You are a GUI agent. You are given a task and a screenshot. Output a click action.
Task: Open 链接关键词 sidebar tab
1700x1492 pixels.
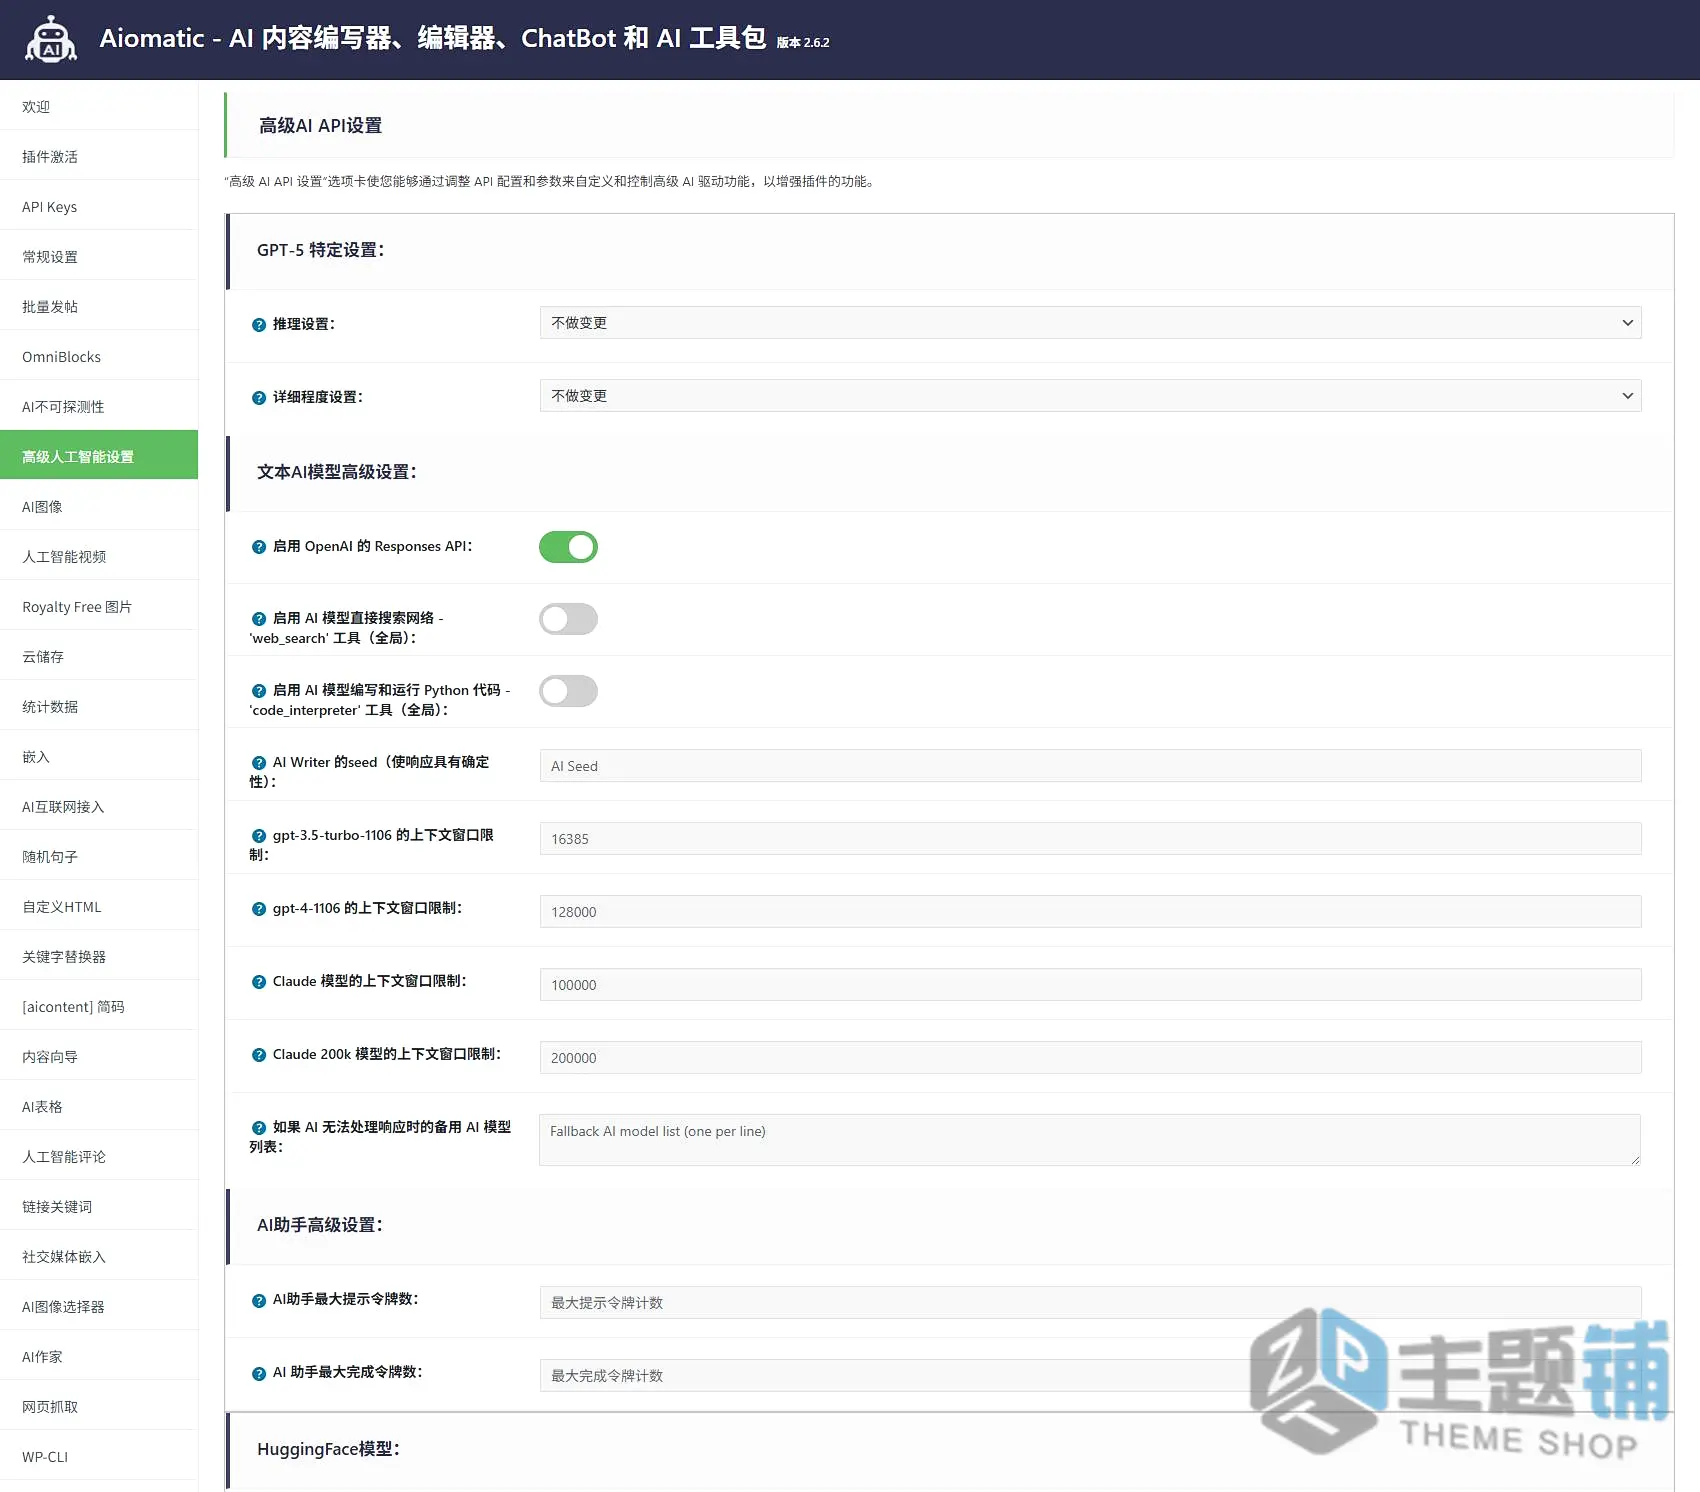pyautogui.click(x=99, y=1206)
